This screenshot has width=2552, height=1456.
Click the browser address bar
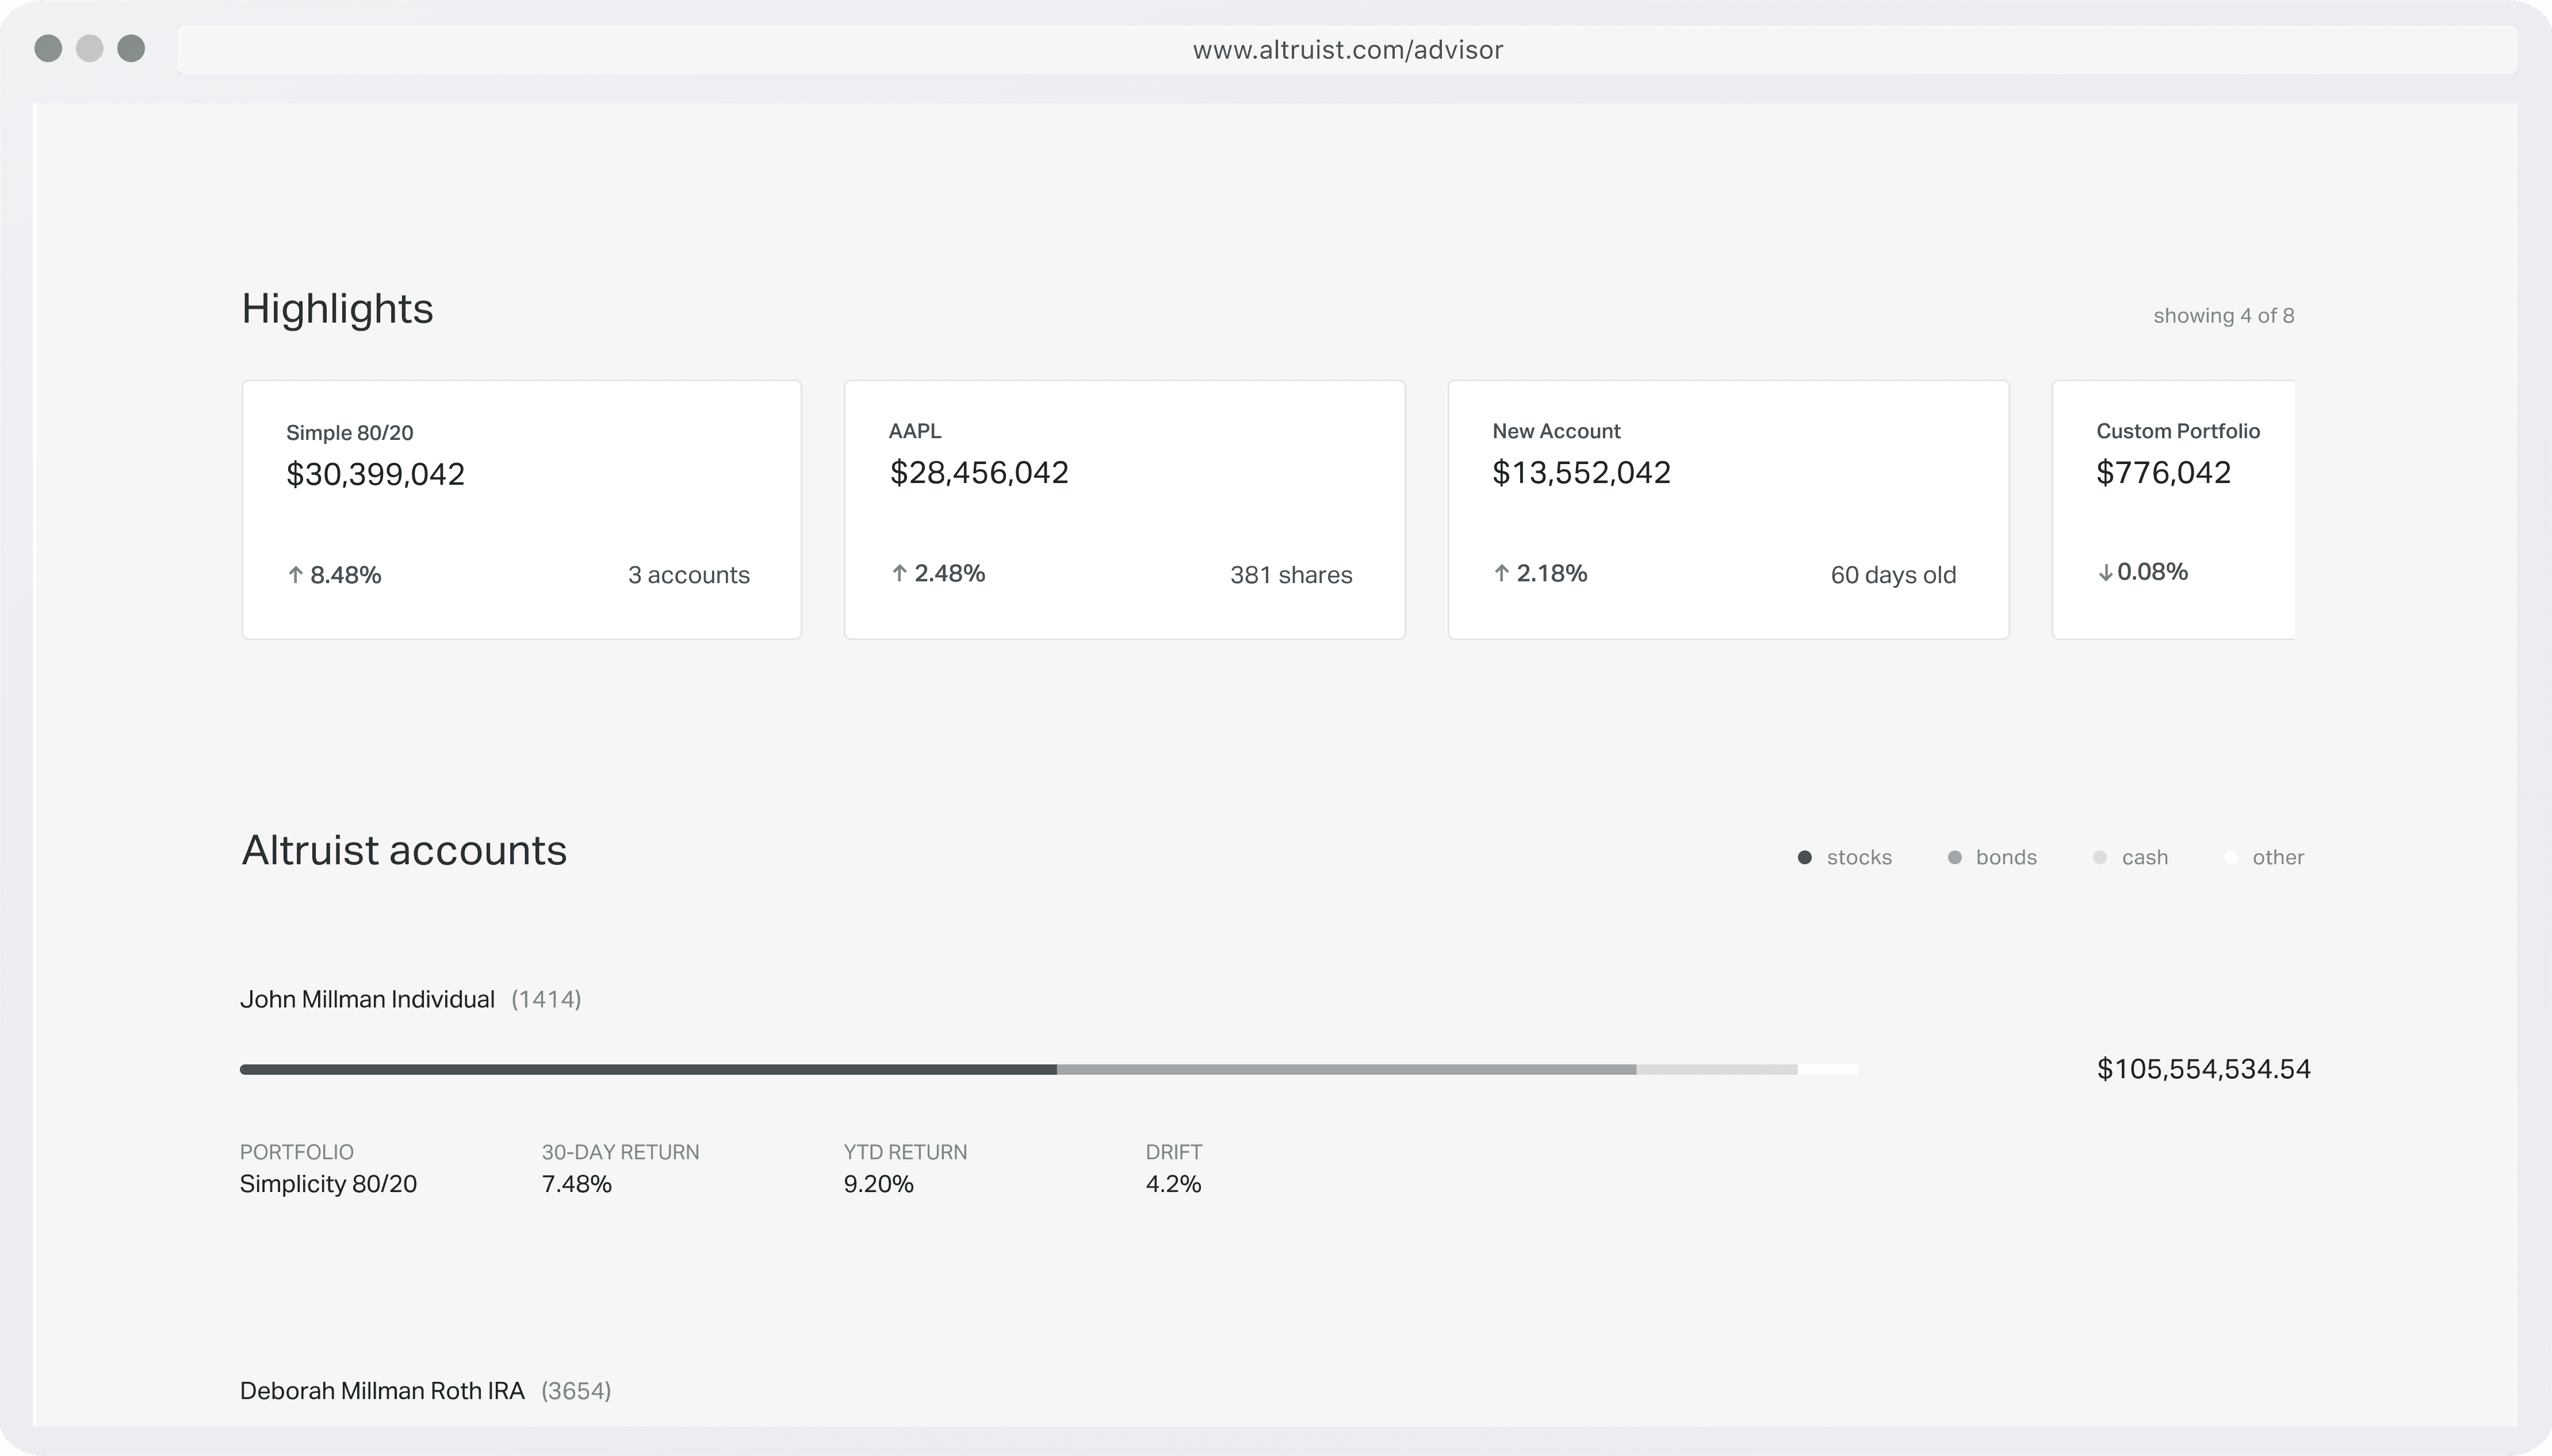[1346, 50]
